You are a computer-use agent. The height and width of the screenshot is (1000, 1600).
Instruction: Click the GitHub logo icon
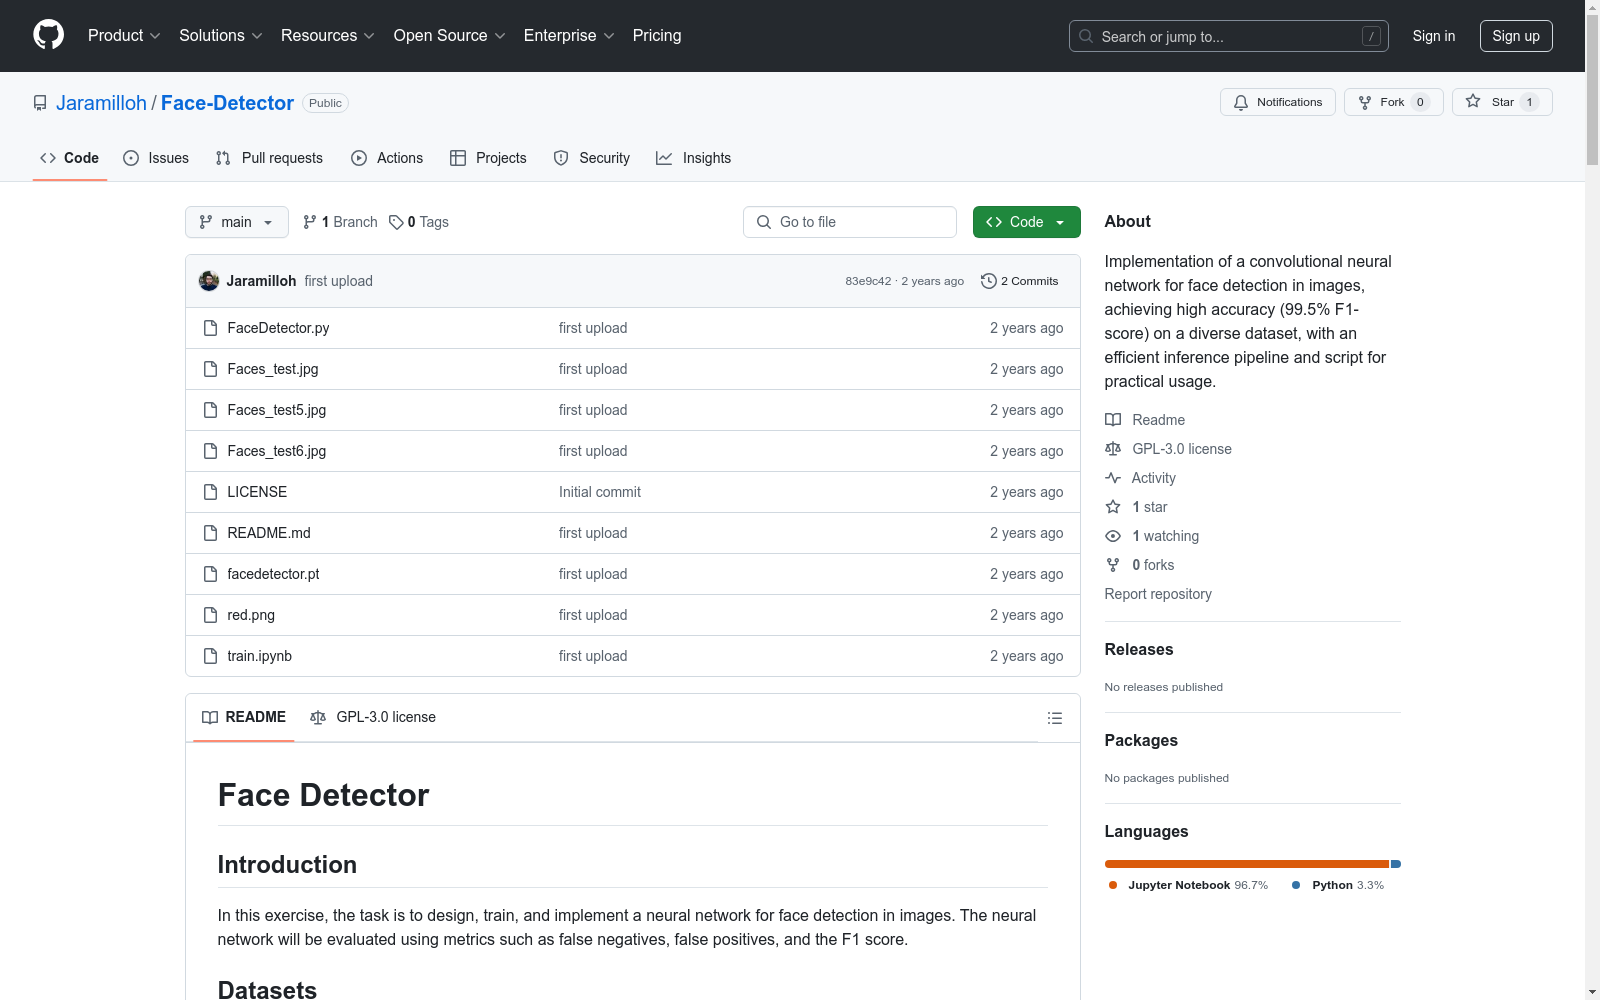pyautogui.click(x=48, y=35)
